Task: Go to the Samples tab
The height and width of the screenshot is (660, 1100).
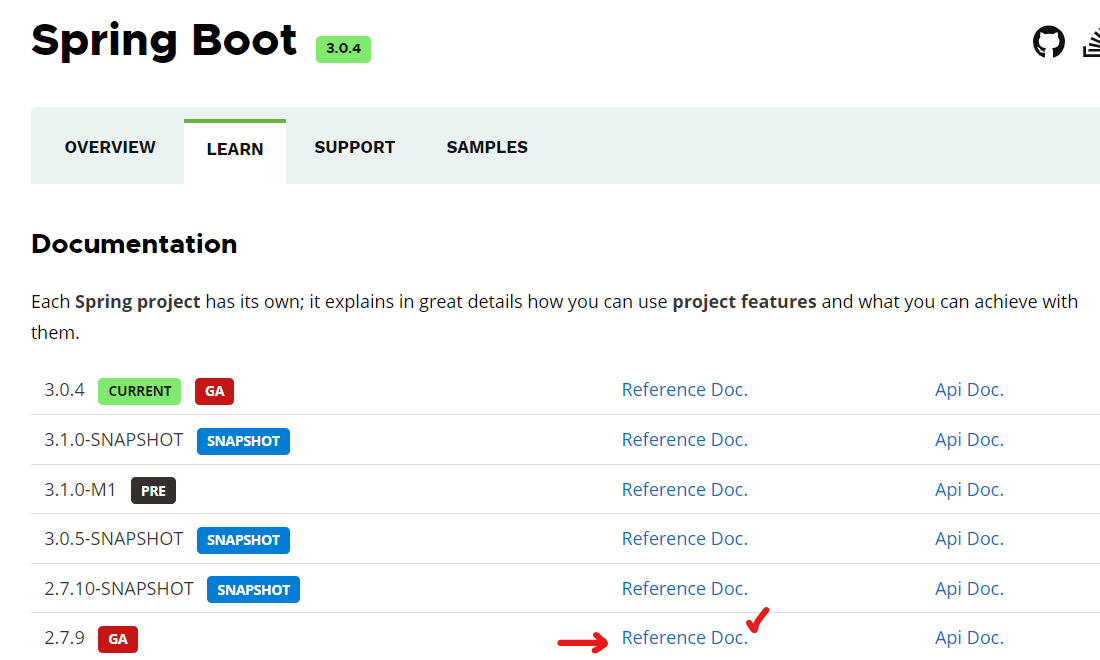Action: pos(487,147)
